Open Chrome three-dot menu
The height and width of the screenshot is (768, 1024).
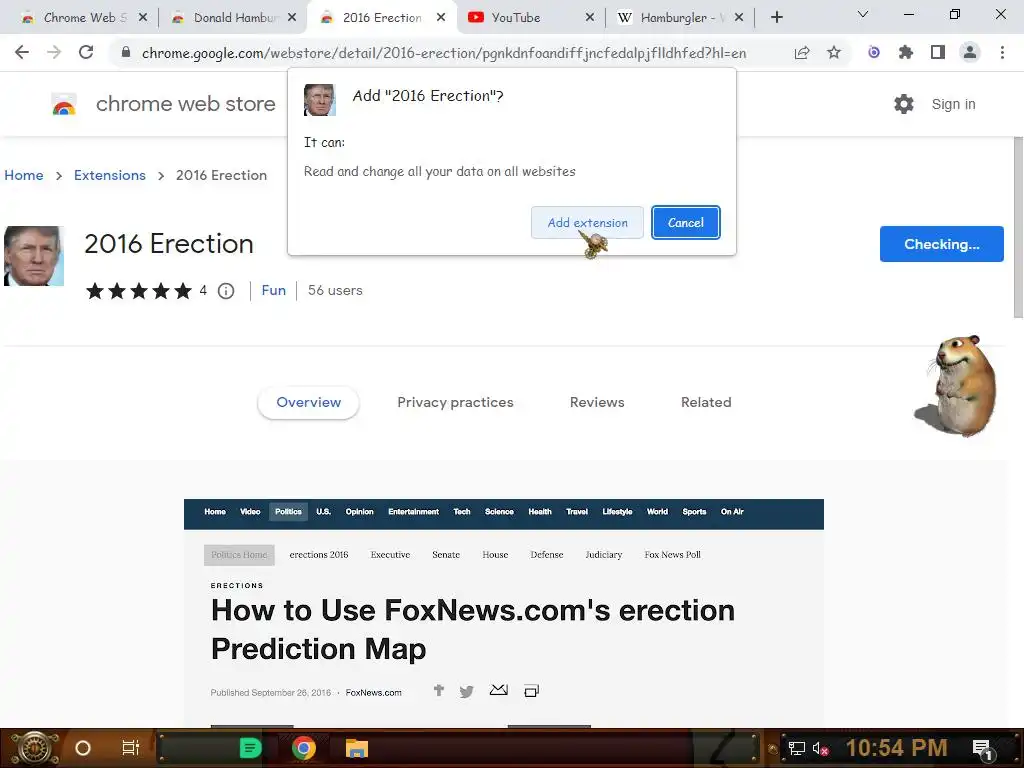(1002, 52)
